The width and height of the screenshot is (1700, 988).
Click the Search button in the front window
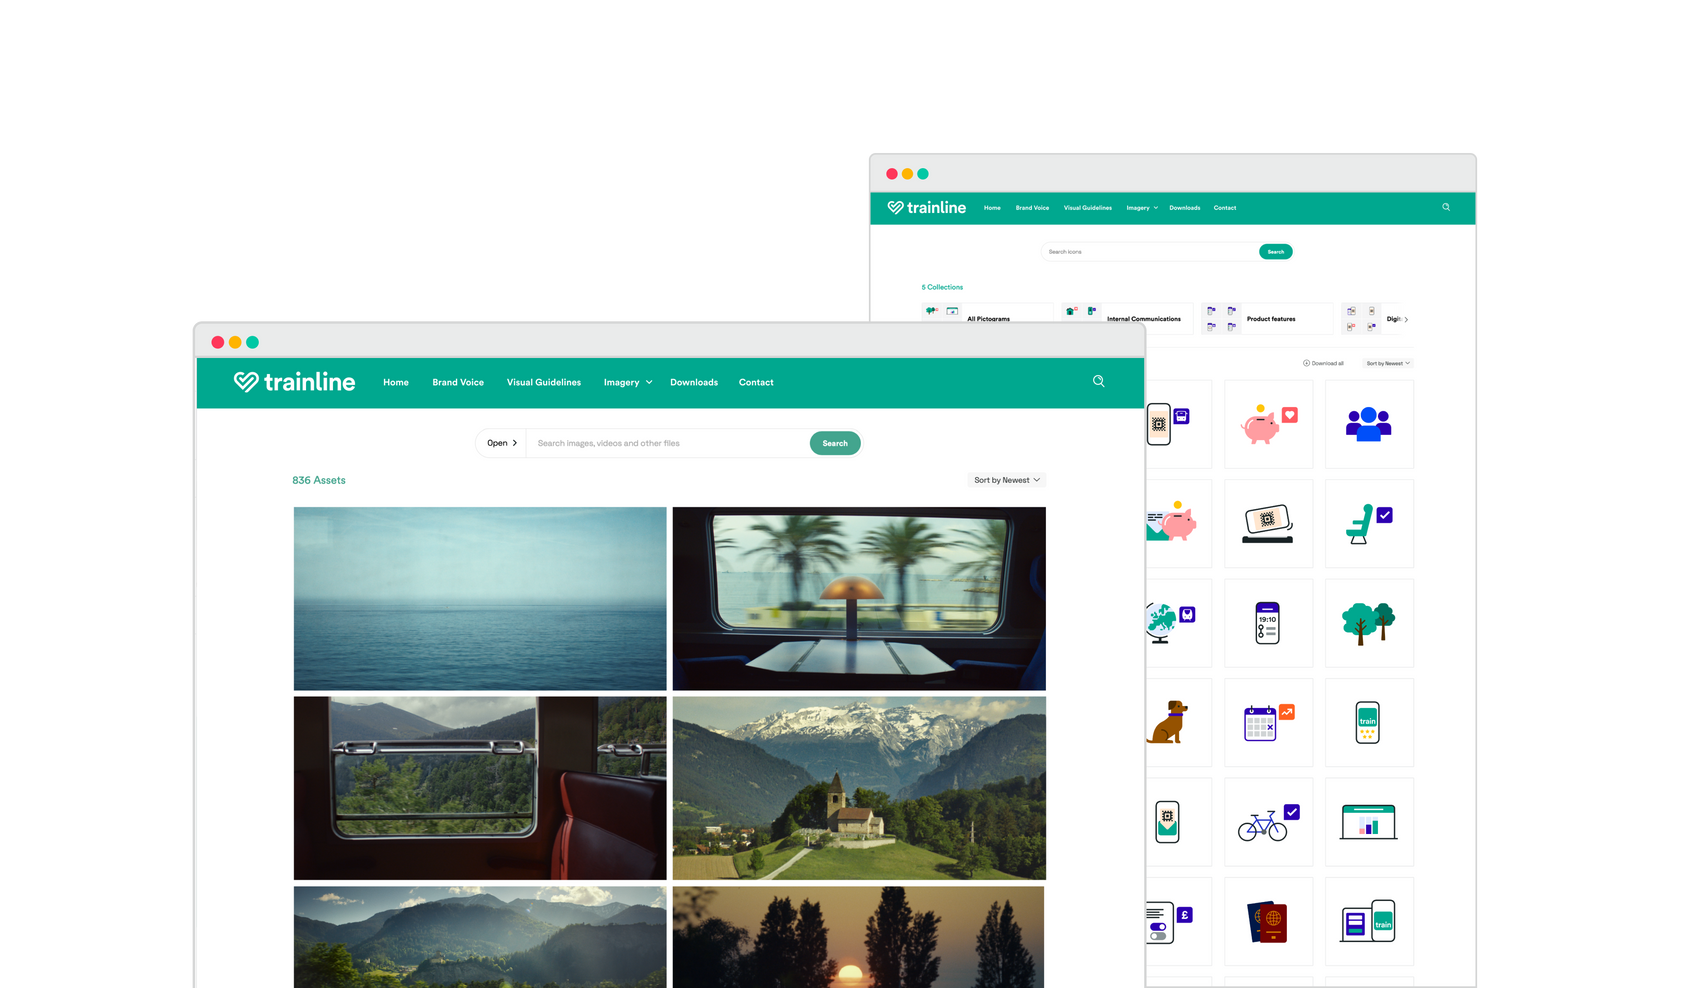[x=835, y=443]
